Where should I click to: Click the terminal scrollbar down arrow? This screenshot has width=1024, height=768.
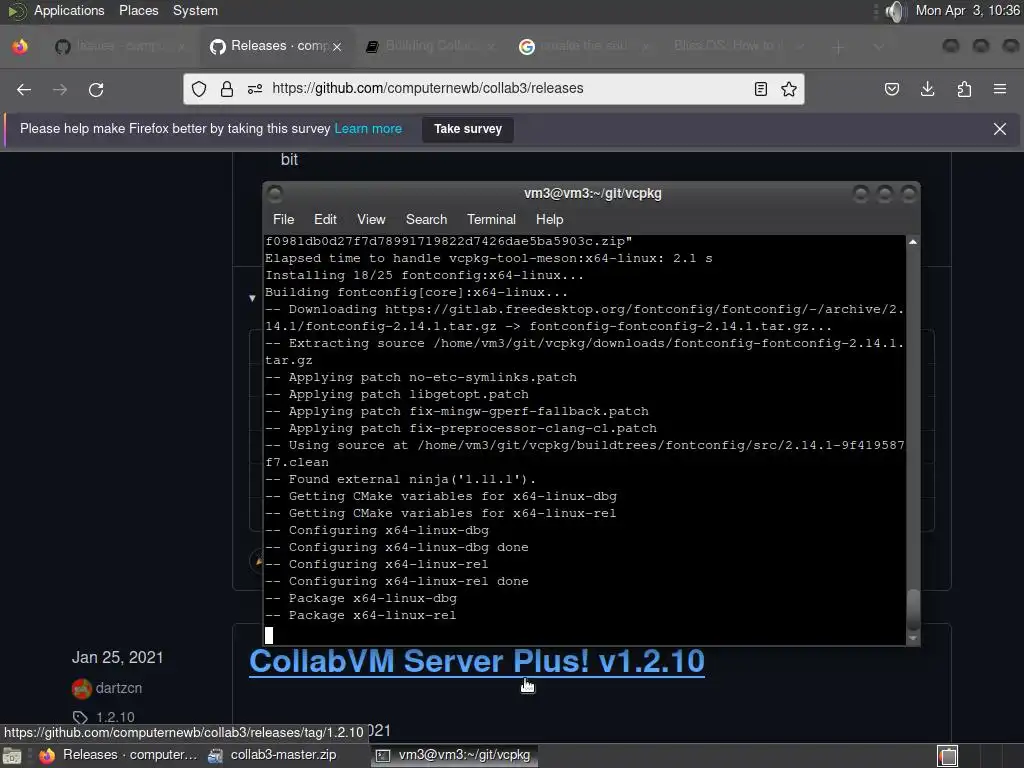913,638
